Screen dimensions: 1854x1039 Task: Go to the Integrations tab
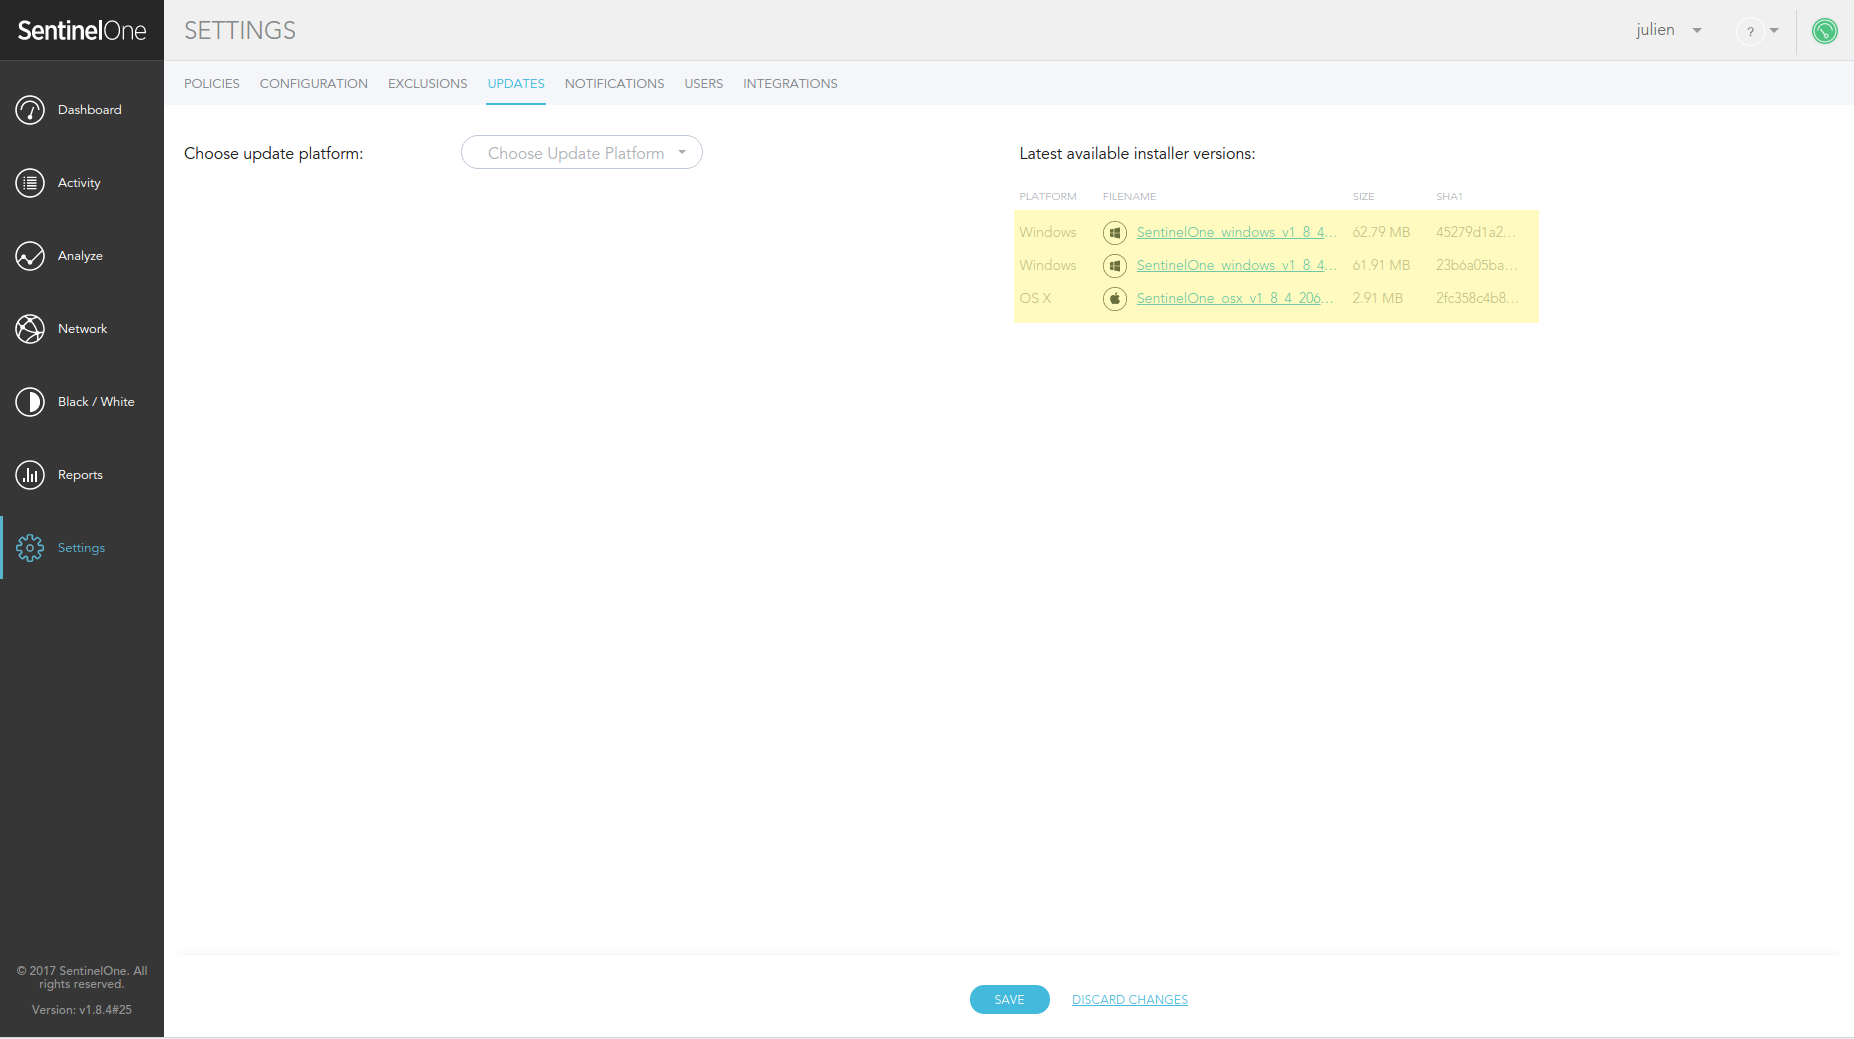point(790,84)
